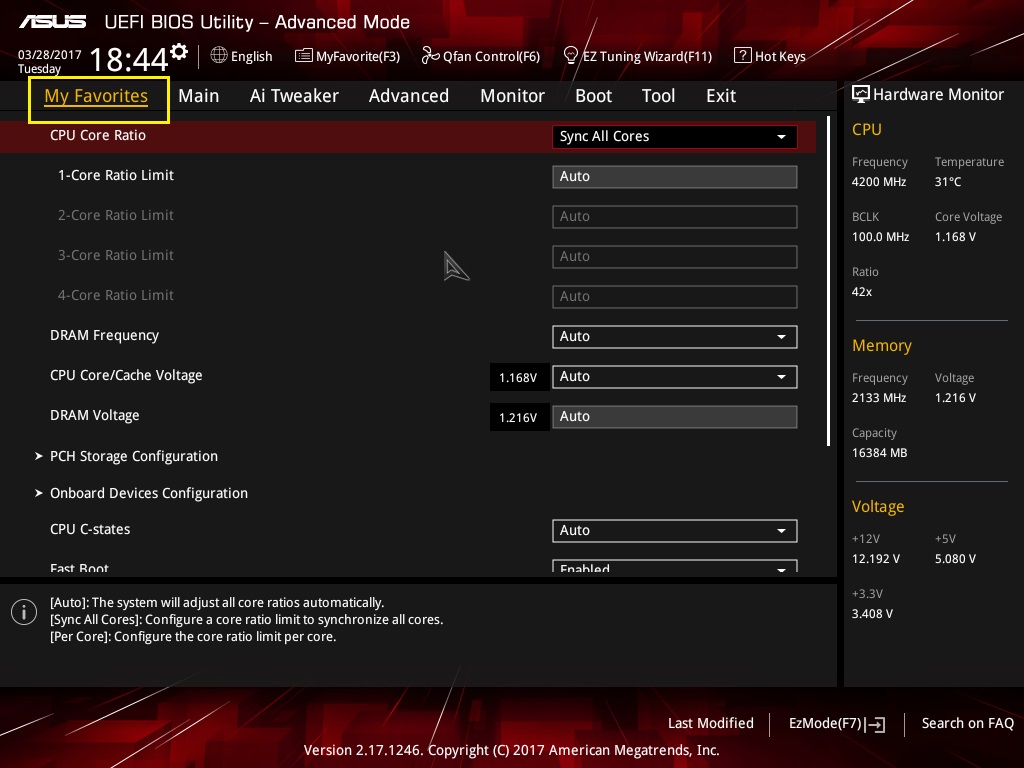Click the 31°C temperature value

pyautogui.click(x=948, y=182)
